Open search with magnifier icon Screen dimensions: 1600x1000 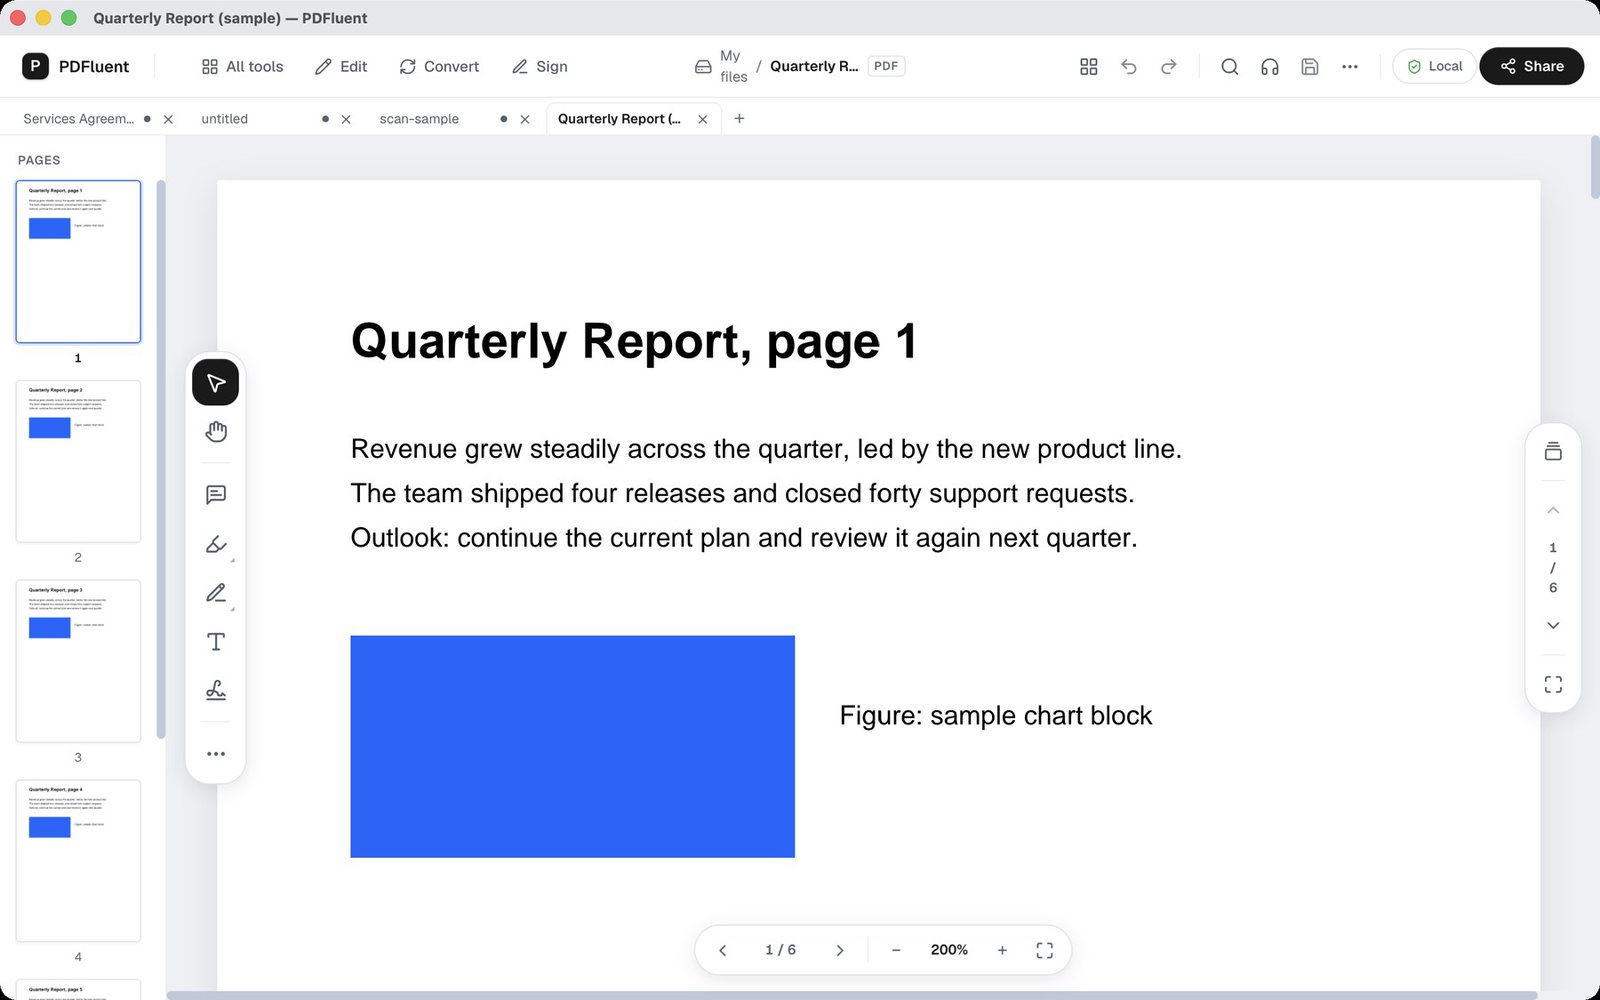pyautogui.click(x=1230, y=66)
